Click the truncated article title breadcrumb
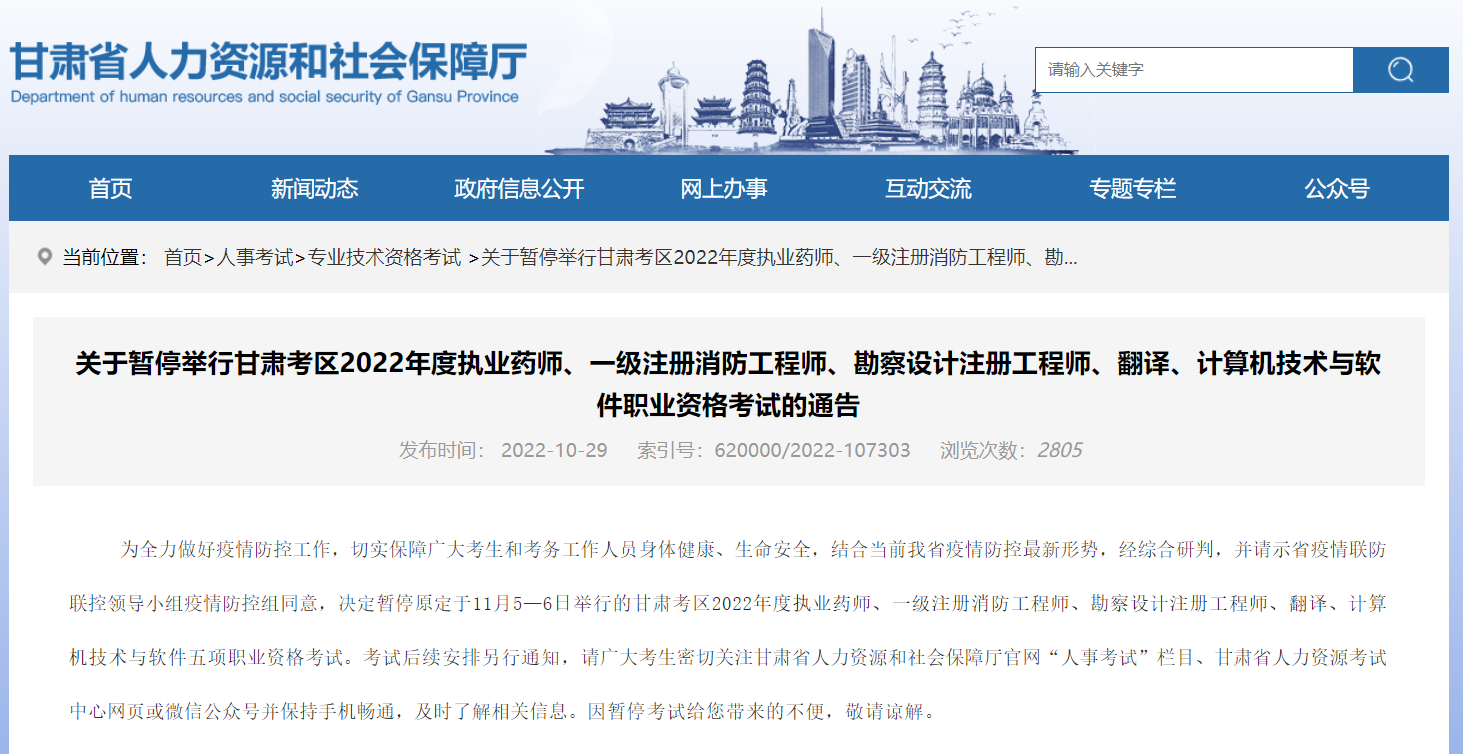 [779, 257]
